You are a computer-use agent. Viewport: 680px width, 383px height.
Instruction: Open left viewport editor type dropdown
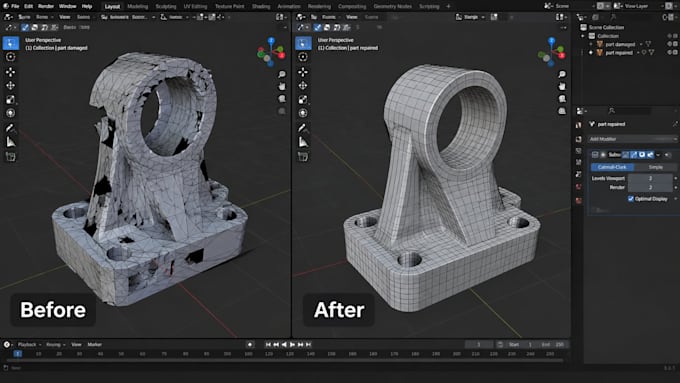pyautogui.click(x=8, y=17)
